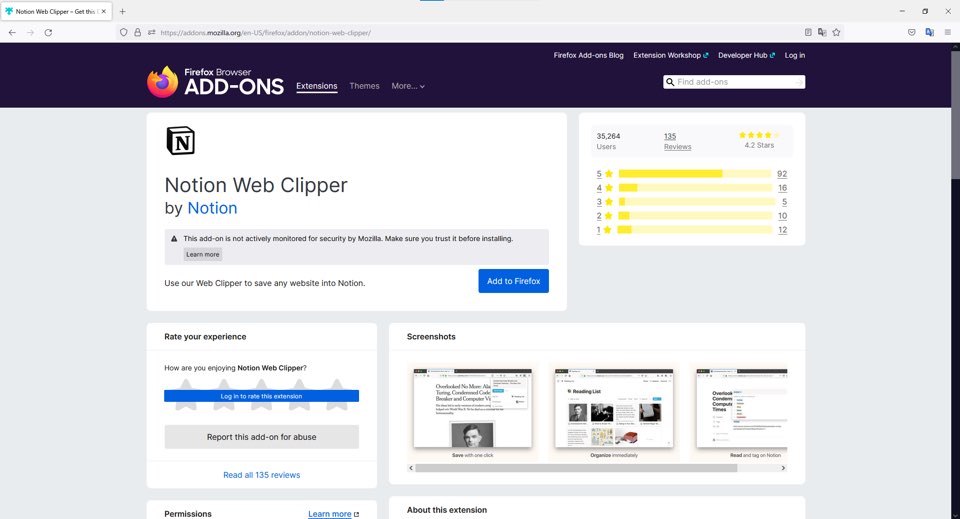Viewport: 960px width, 519px height.
Task: Click the site permissions icon in address bar
Action: (x=151, y=32)
